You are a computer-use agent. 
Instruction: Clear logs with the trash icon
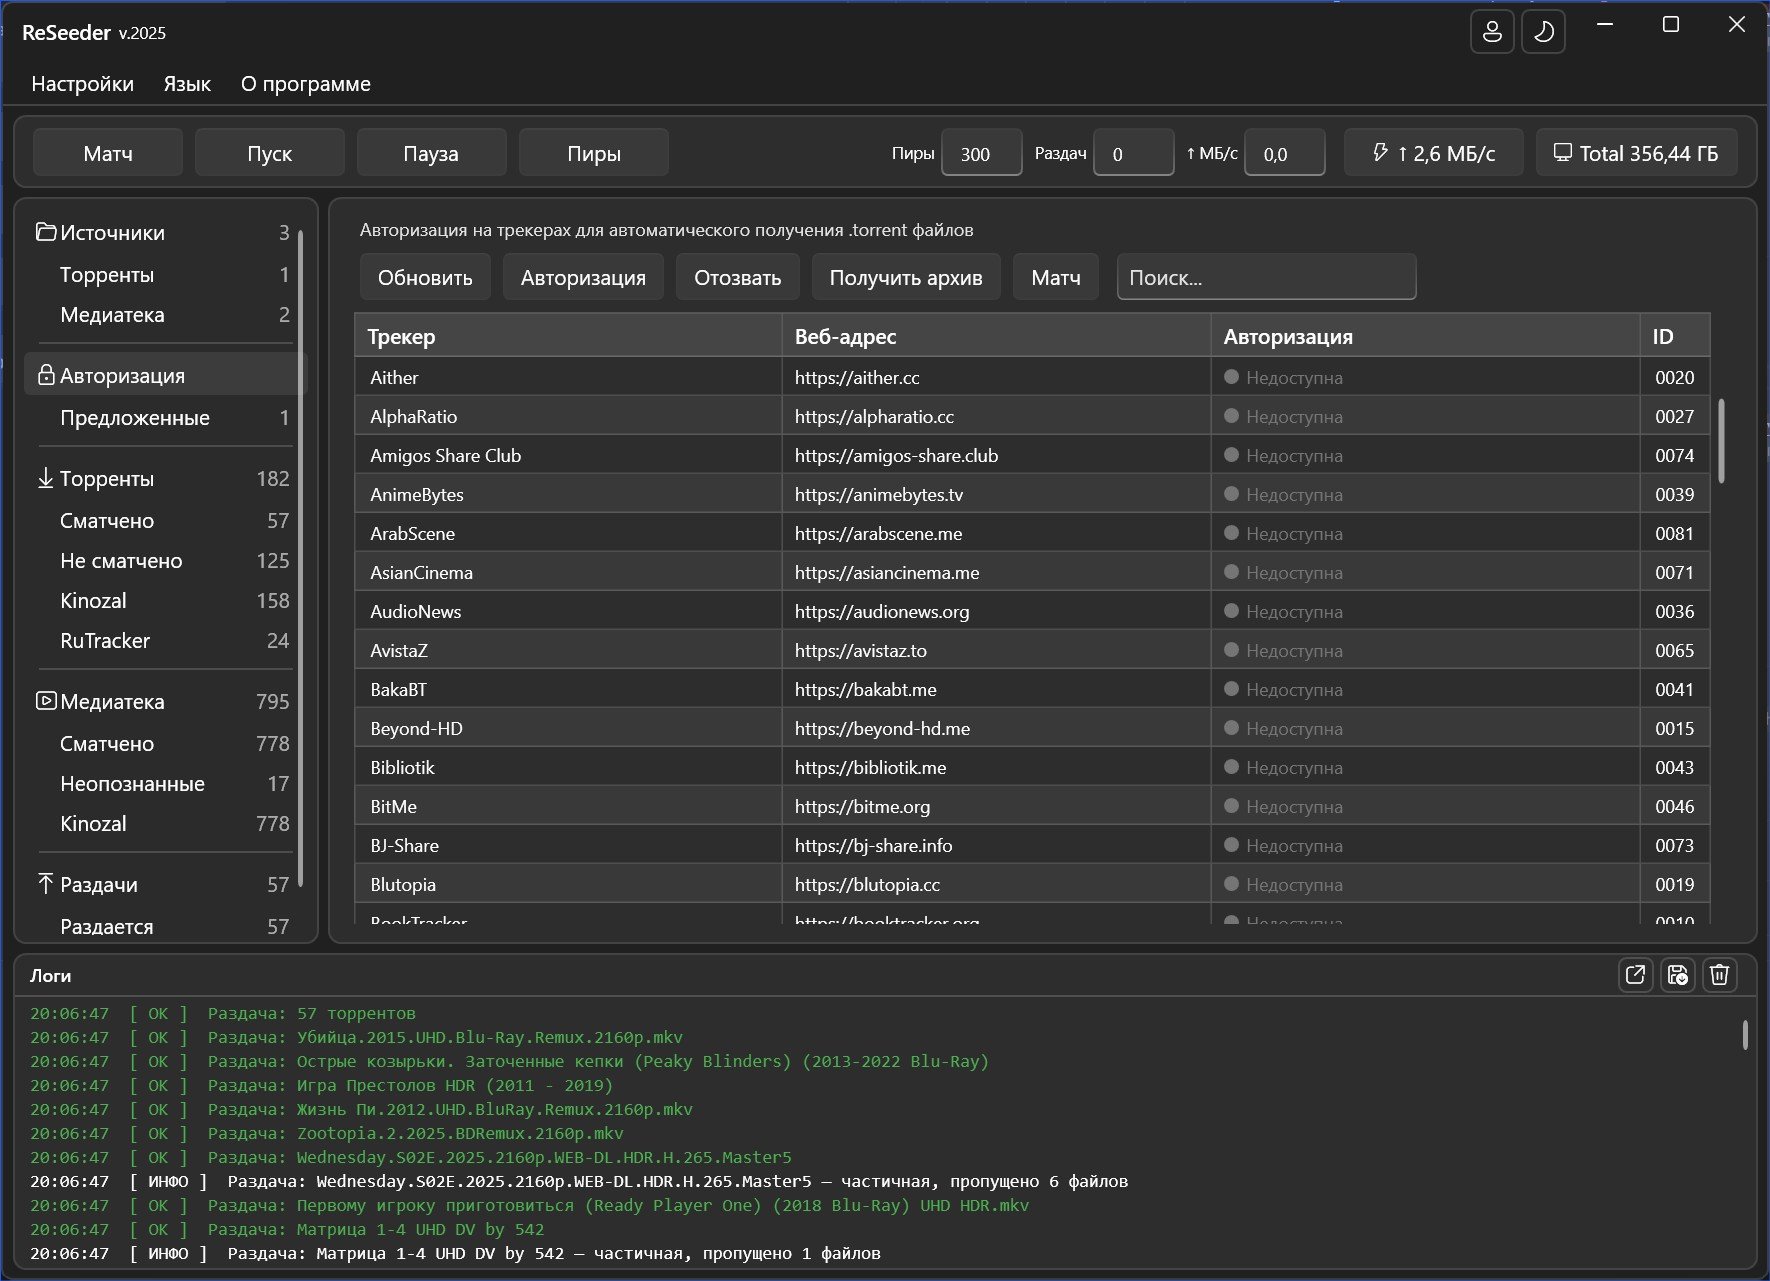tap(1719, 974)
